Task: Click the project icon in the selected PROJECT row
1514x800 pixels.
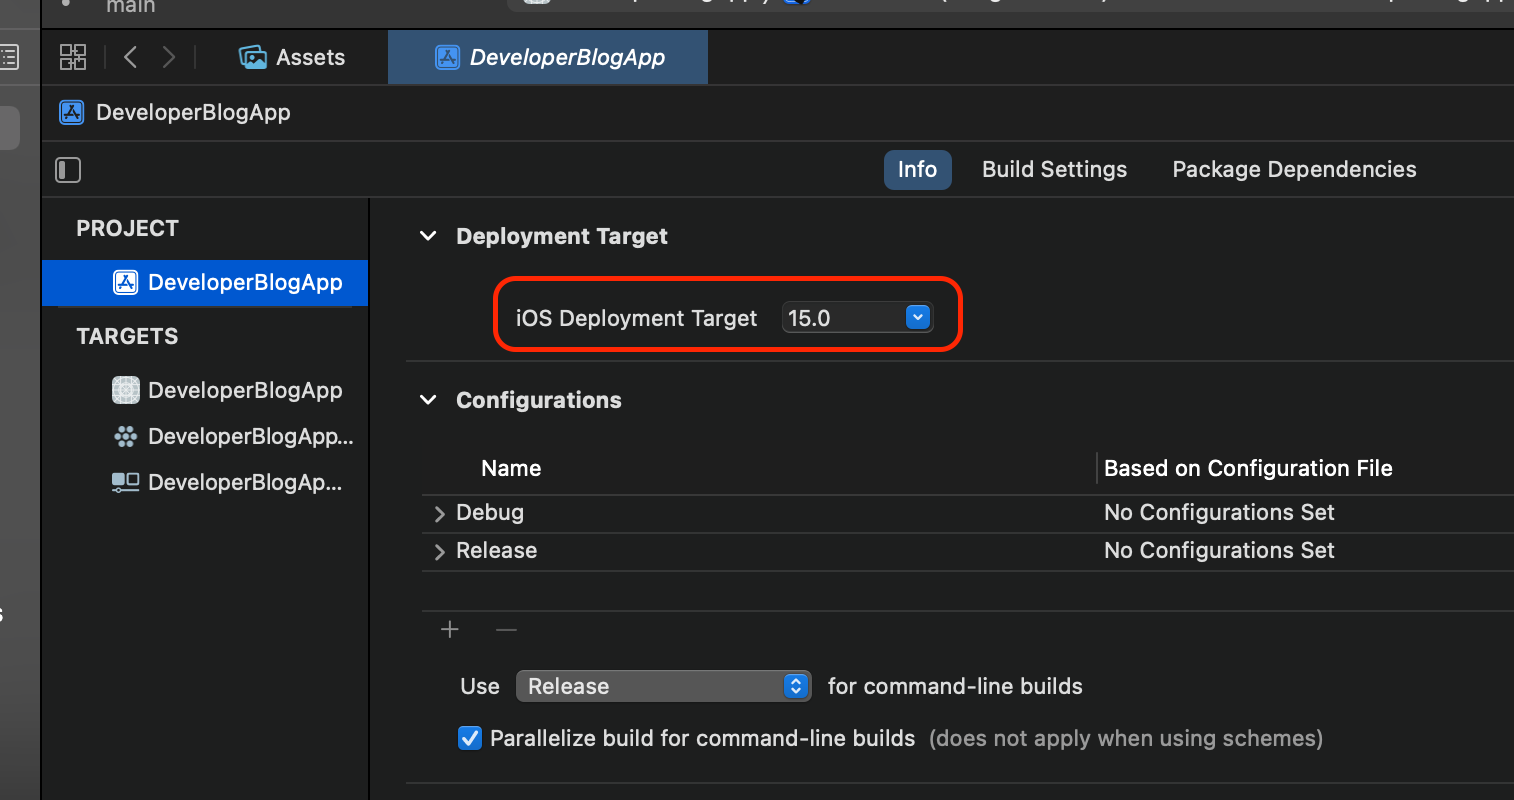Action: [125, 283]
